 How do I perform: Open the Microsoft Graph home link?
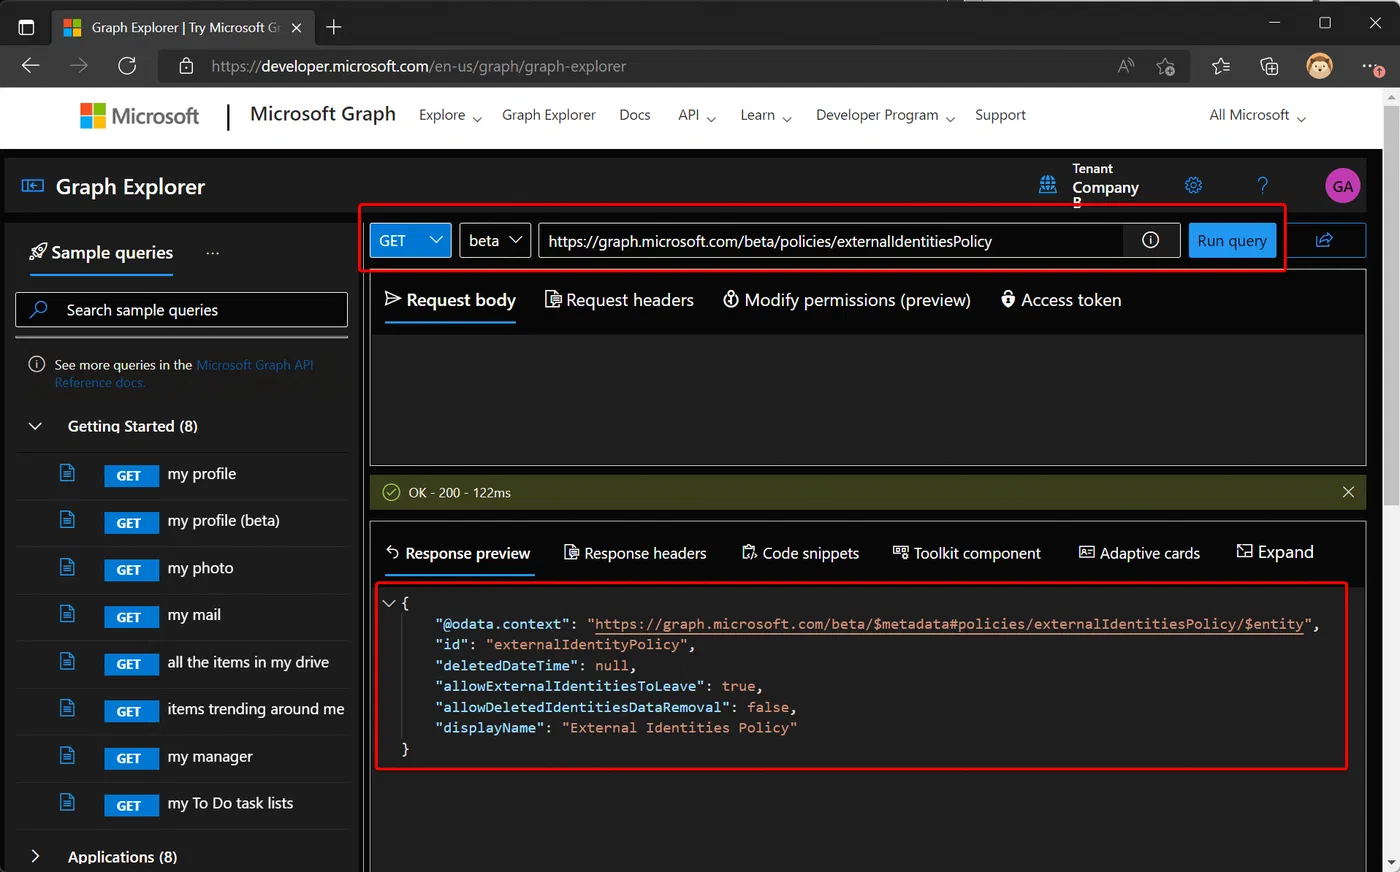323,114
